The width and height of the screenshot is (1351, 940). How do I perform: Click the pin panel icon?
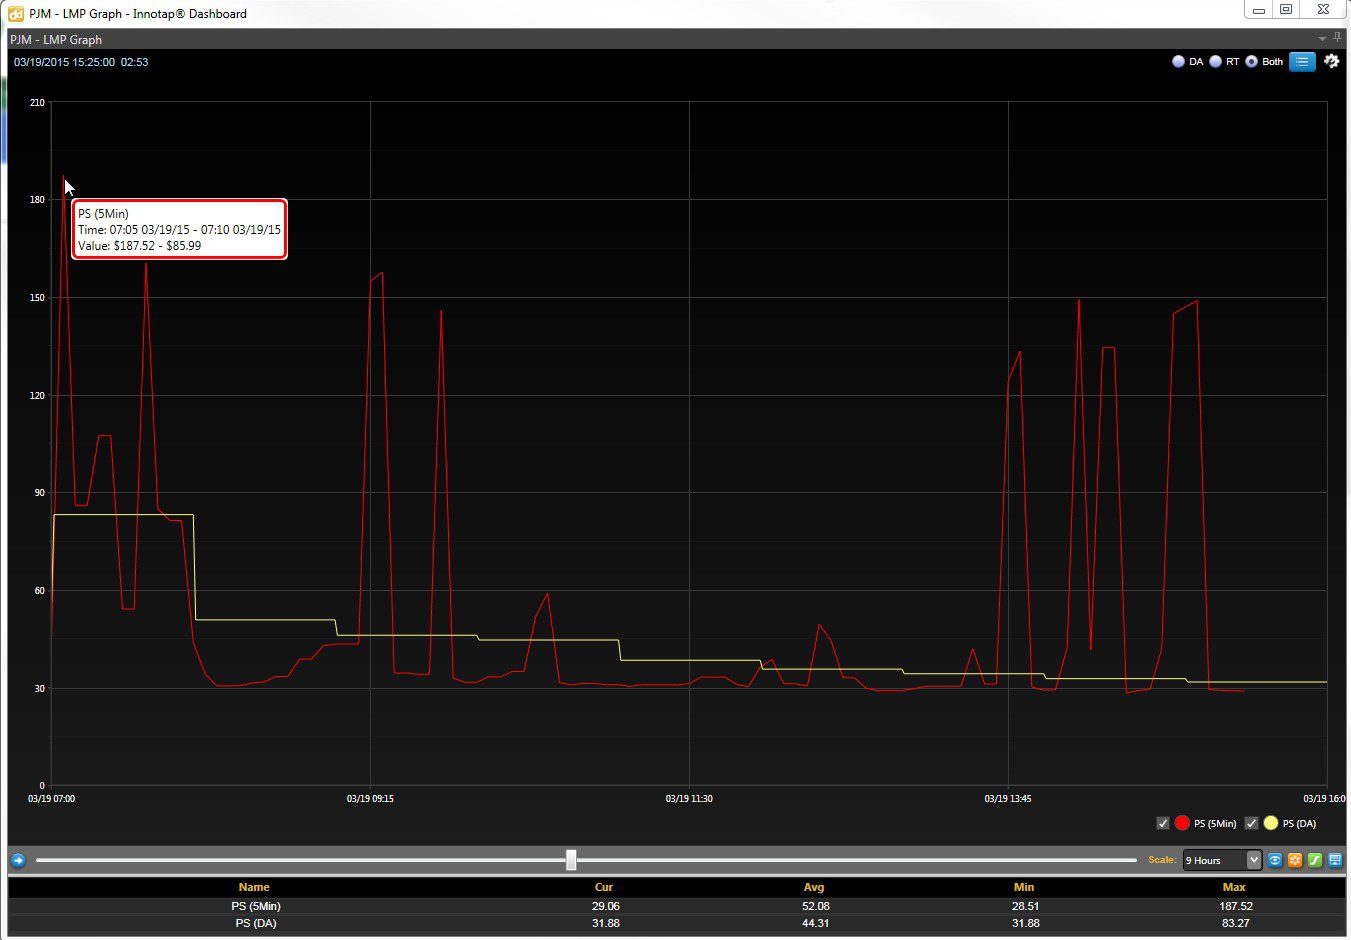pos(1337,38)
